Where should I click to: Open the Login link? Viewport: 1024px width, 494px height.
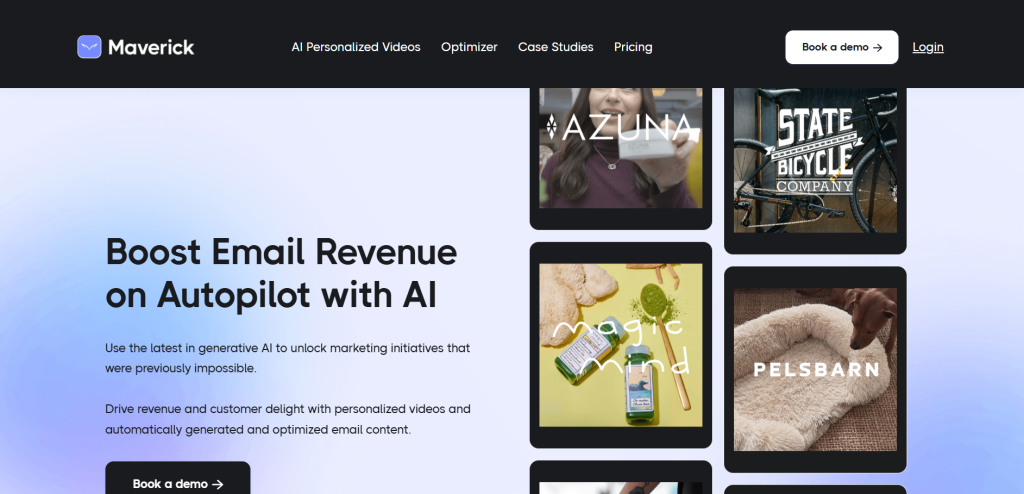tap(928, 47)
